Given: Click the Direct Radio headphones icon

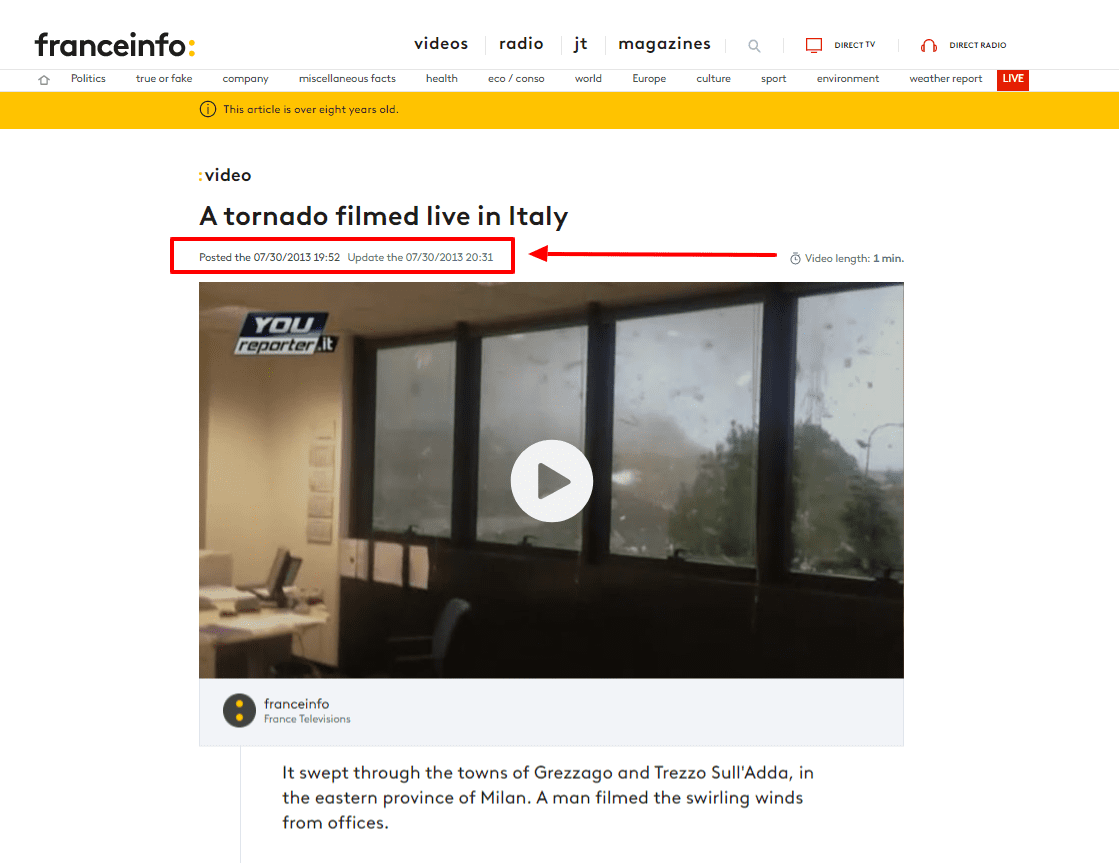Looking at the screenshot, I should (928, 46).
